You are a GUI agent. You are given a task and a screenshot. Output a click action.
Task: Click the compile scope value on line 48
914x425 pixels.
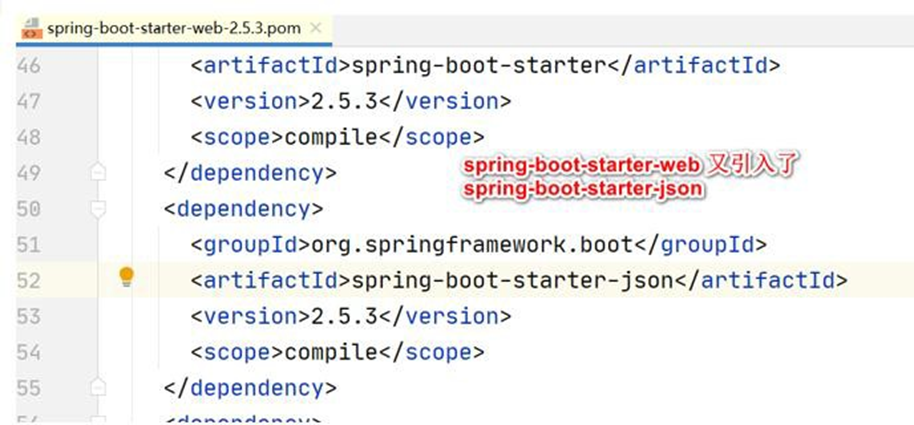(320, 137)
